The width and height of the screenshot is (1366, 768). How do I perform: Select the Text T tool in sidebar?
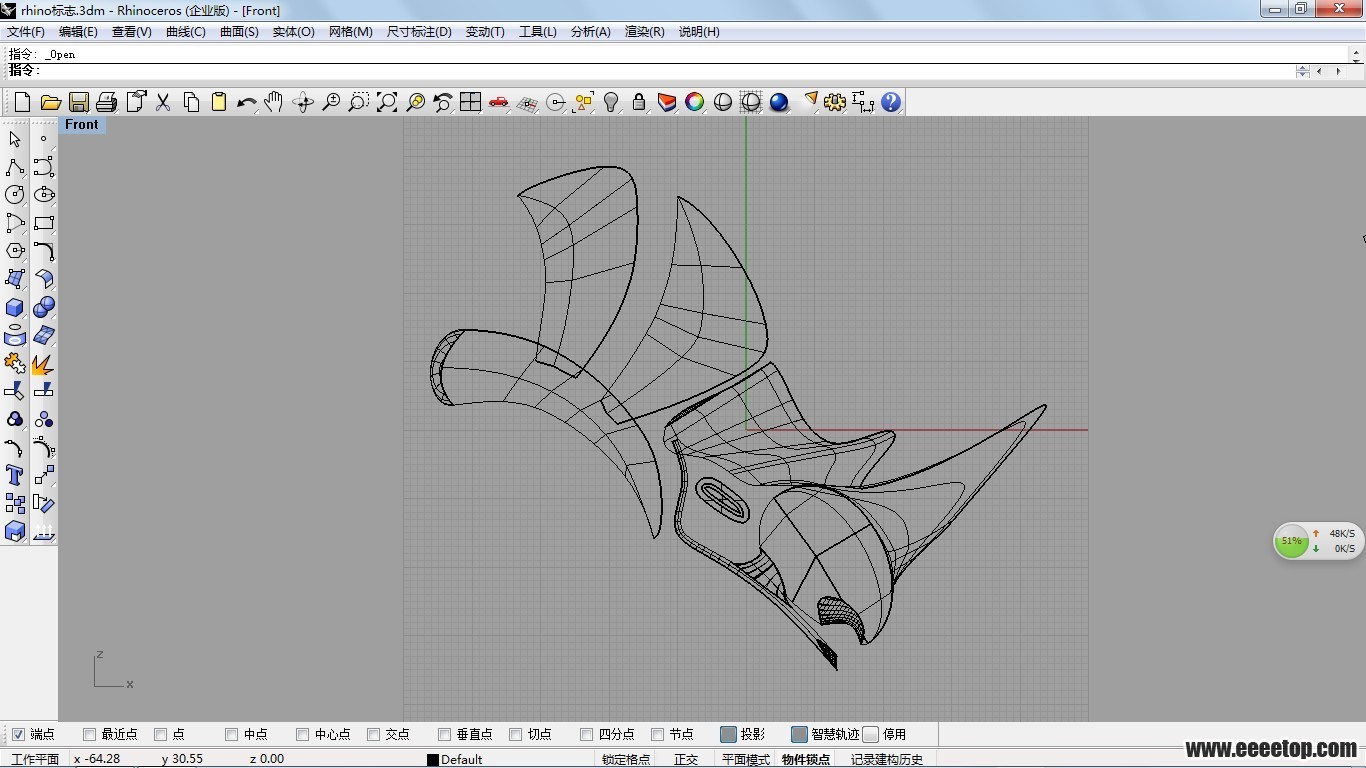(15, 475)
